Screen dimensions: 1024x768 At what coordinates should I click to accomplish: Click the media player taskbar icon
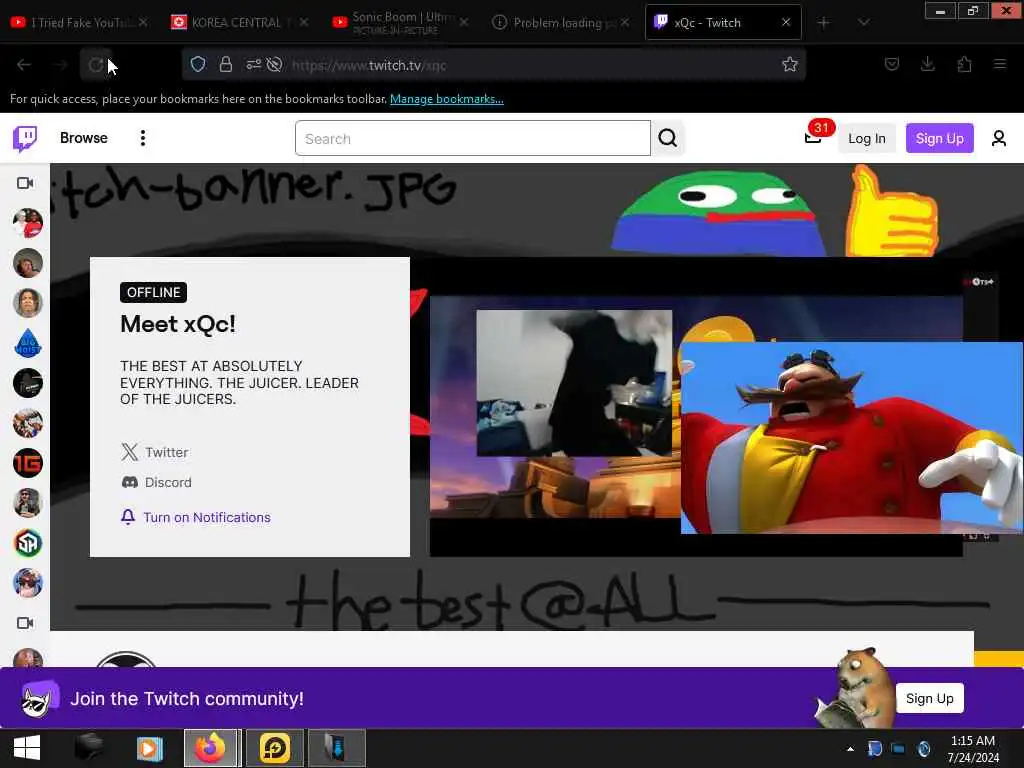150,748
